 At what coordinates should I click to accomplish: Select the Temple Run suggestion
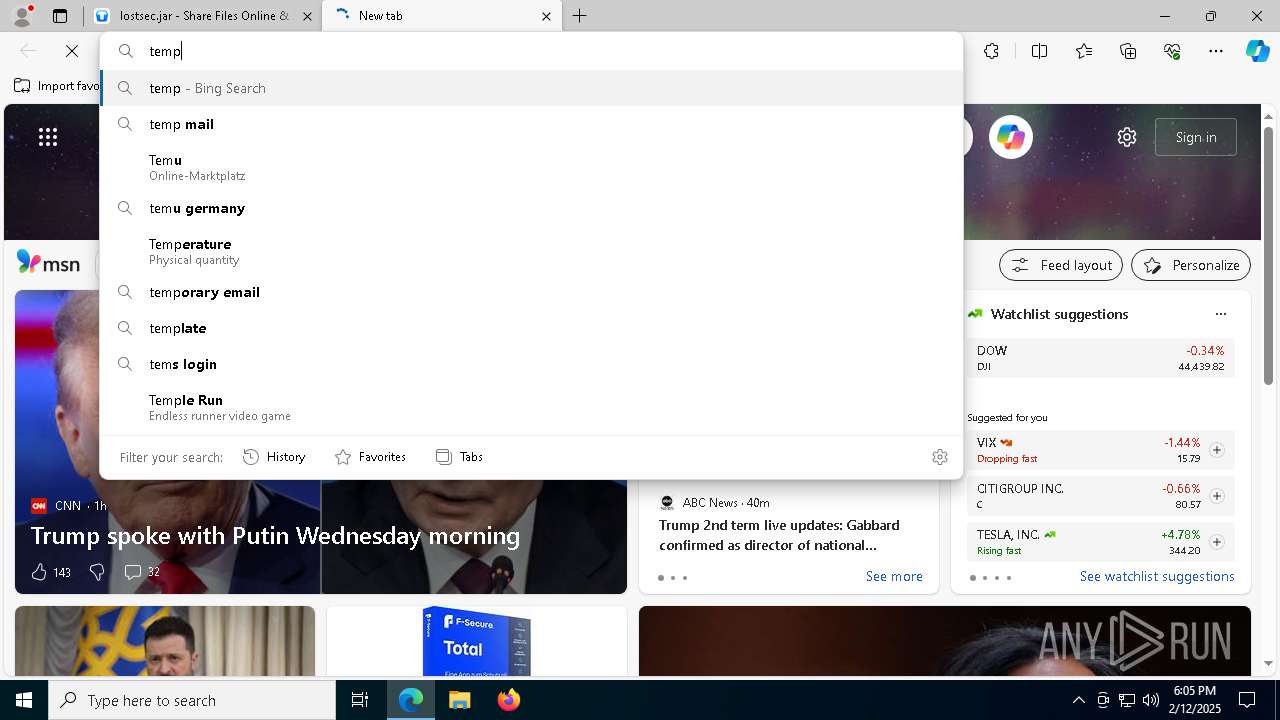(x=531, y=407)
